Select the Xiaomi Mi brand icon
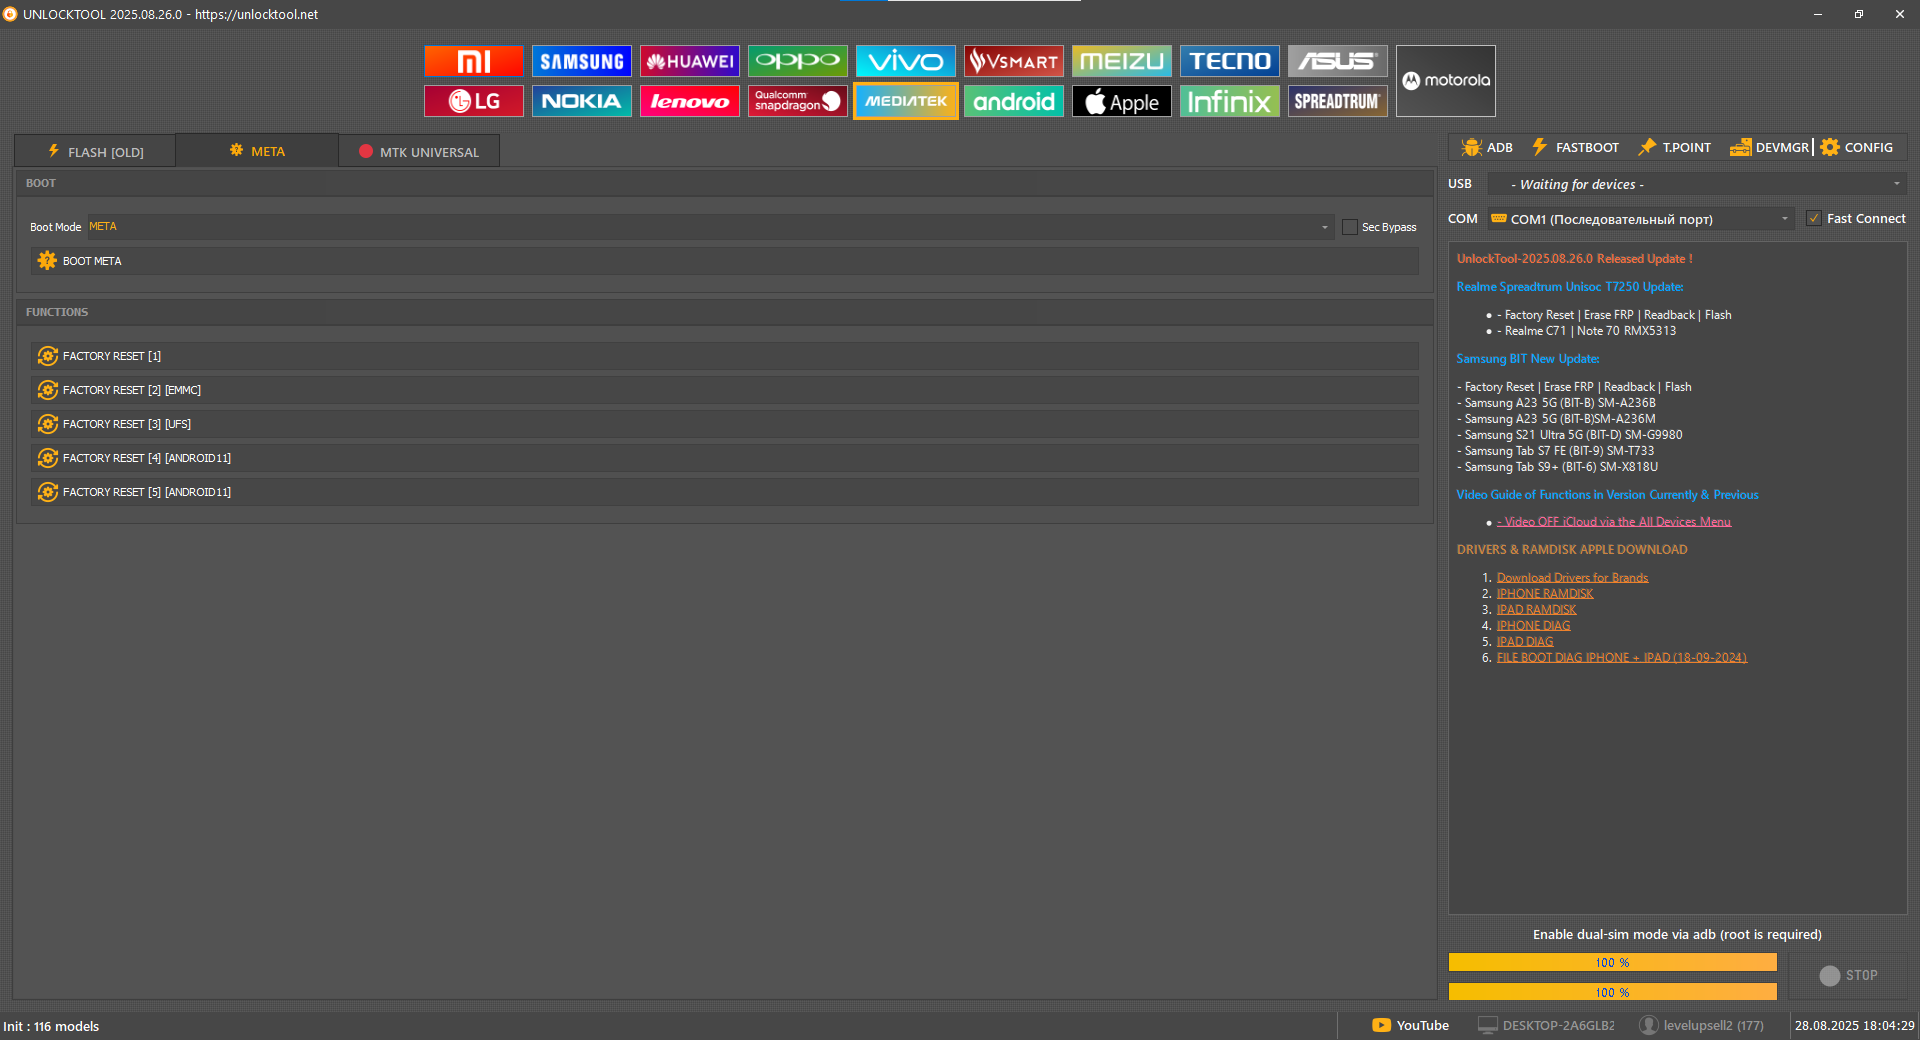Viewport: 1920px width, 1040px height. pyautogui.click(x=473, y=61)
